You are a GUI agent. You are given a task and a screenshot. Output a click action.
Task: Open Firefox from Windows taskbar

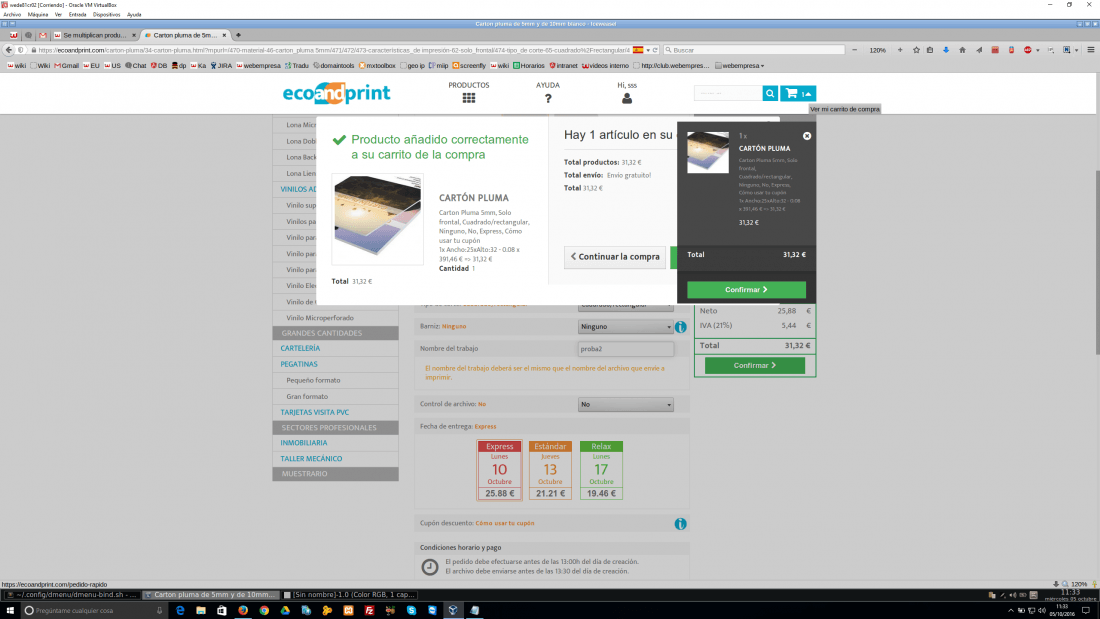(243, 611)
